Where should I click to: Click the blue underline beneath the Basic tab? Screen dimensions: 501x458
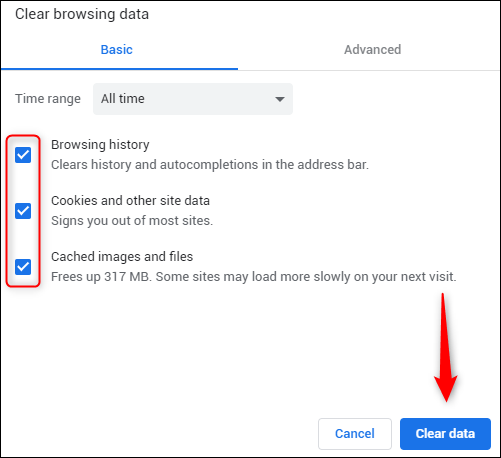[119, 69]
